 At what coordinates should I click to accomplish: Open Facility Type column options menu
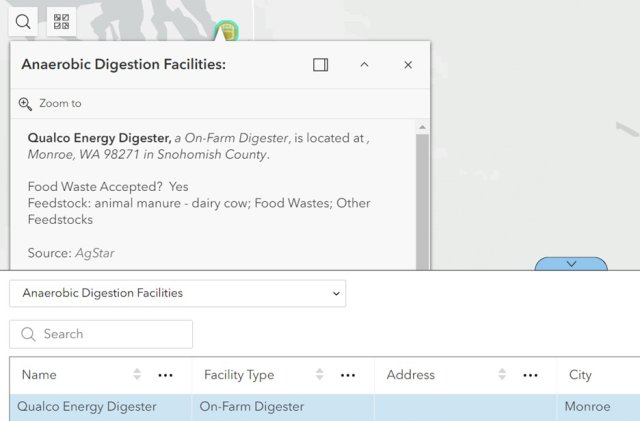[348, 375]
